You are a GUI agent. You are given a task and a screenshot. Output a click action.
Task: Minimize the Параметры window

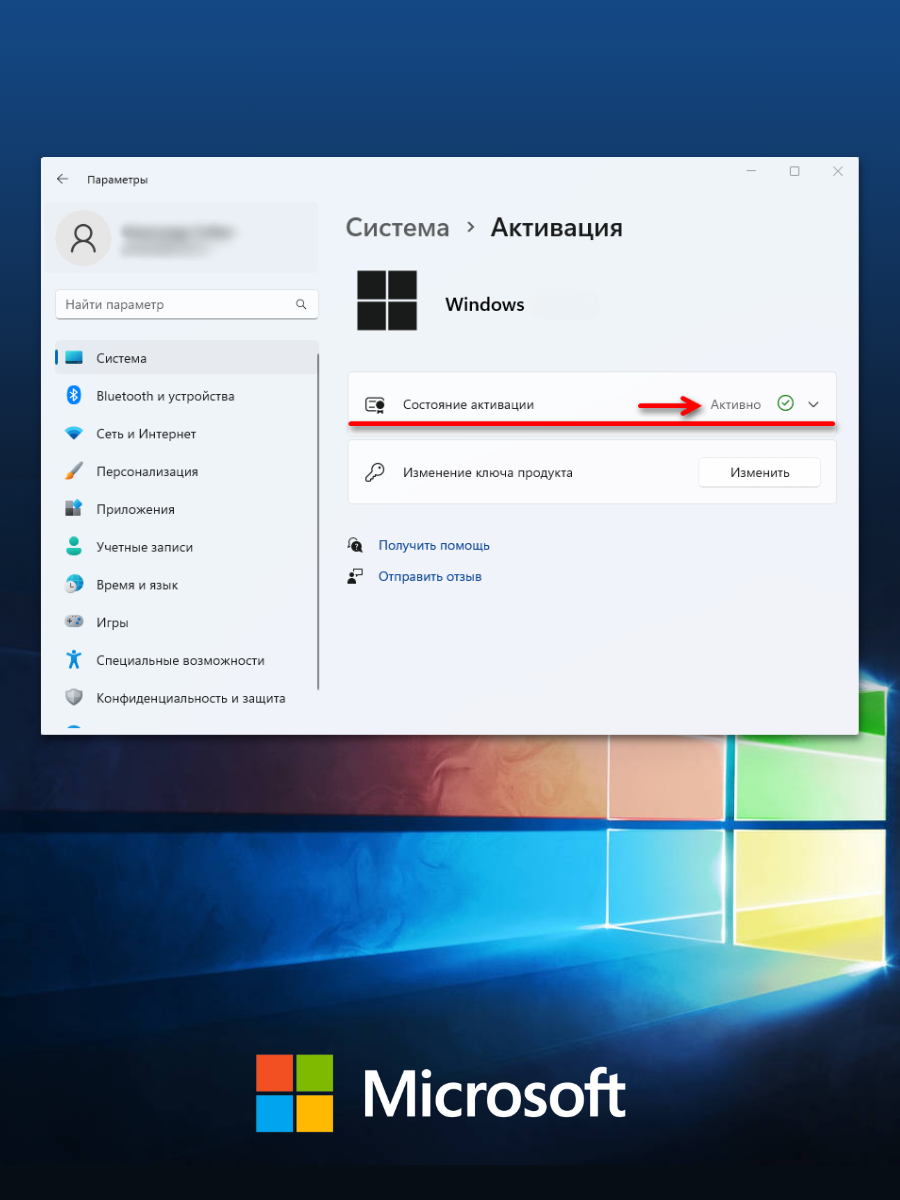click(x=751, y=172)
